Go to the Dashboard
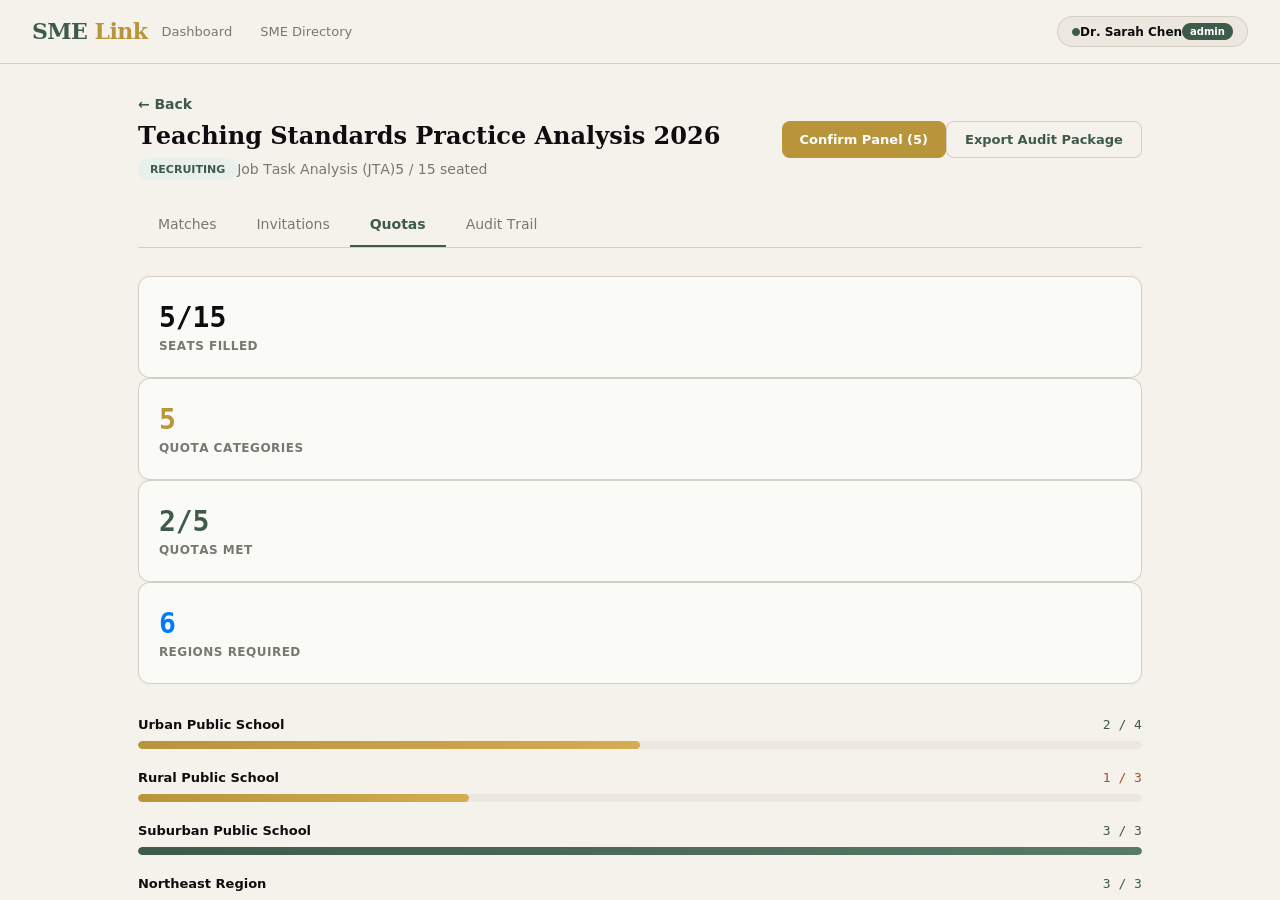 pos(197,30)
